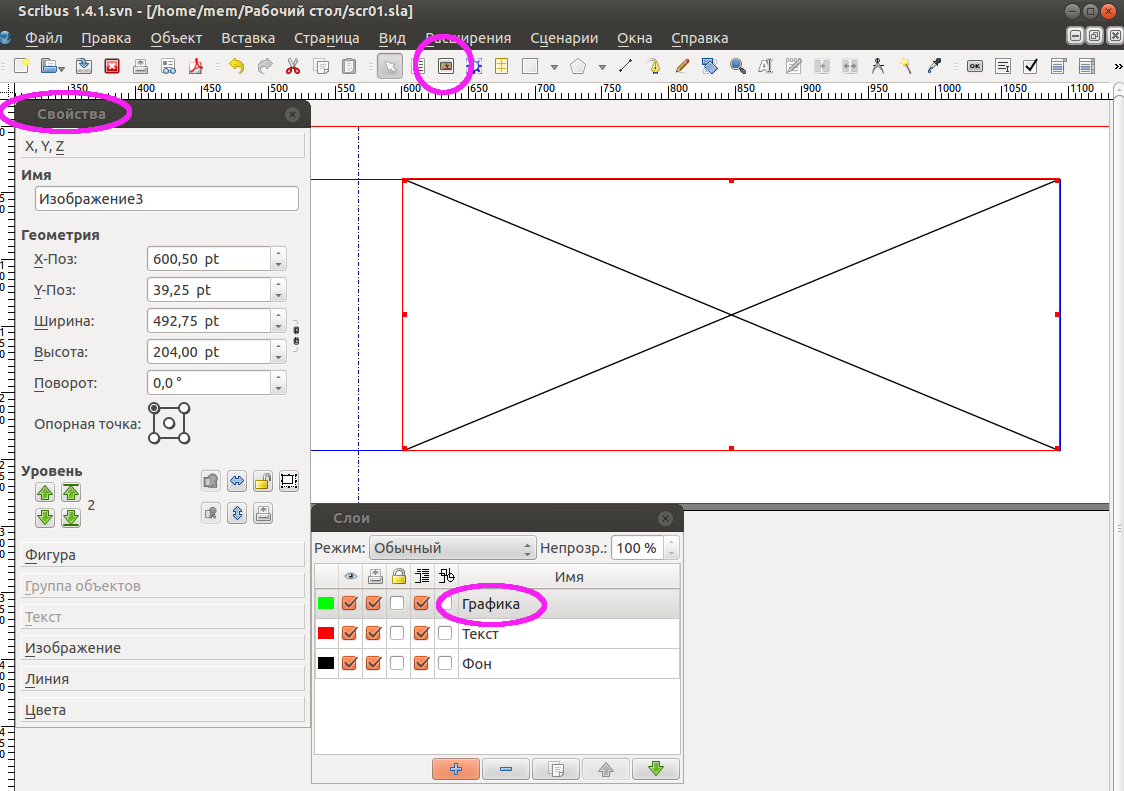Image resolution: width=1124 pixels, height=791 pixels.
Task: Toggle printing for Графика layer
Action: pos(373,604)
